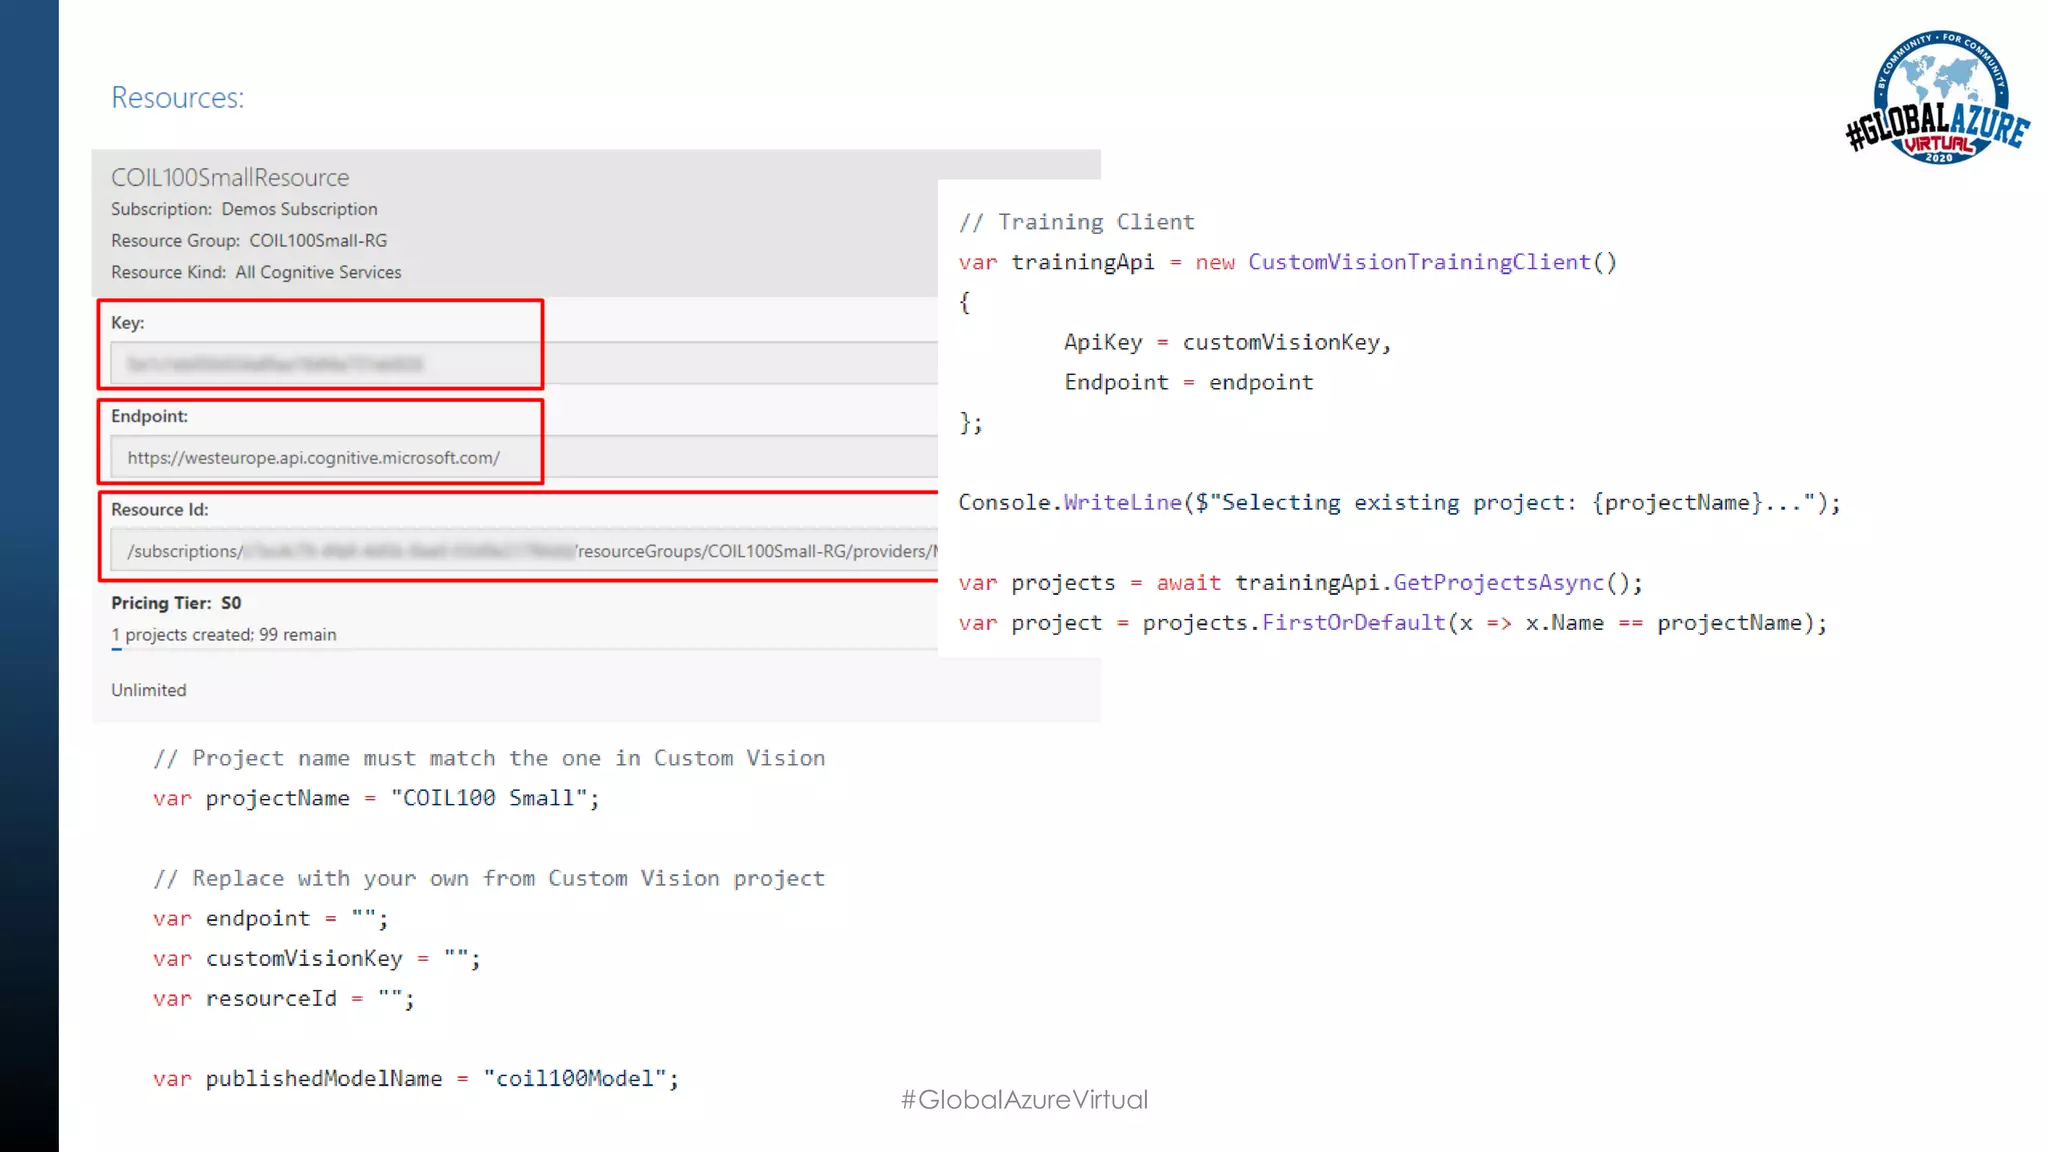Image resolution: width=2048 pixels, height=1152 pixels.
Task: Click GetProjectsAsync in the code
Action: coord(1497,583)
